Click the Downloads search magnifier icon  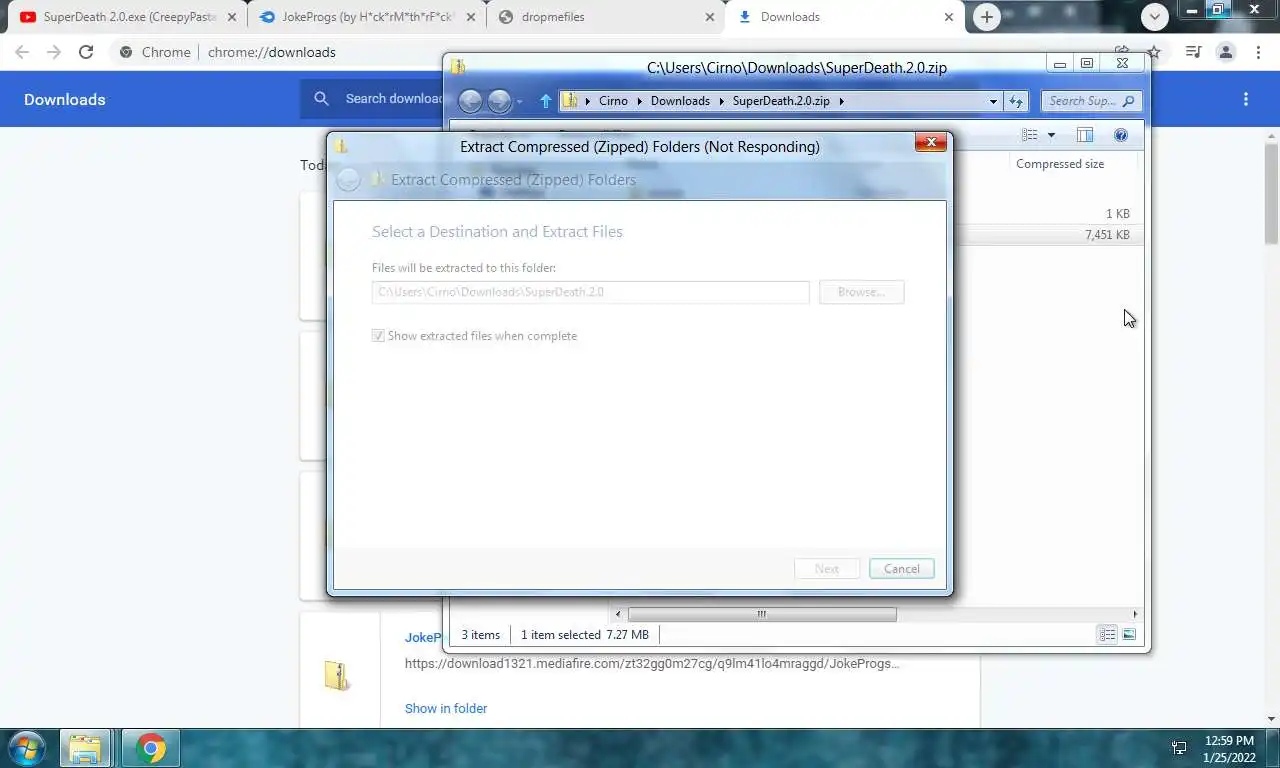tap(321, 98)
